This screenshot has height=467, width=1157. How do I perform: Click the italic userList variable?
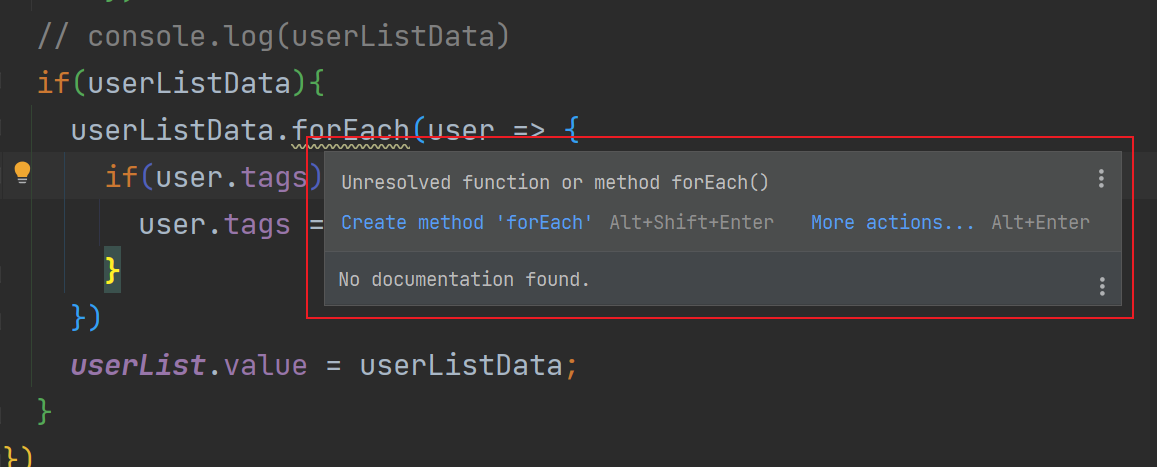click(x=139, y=365)
